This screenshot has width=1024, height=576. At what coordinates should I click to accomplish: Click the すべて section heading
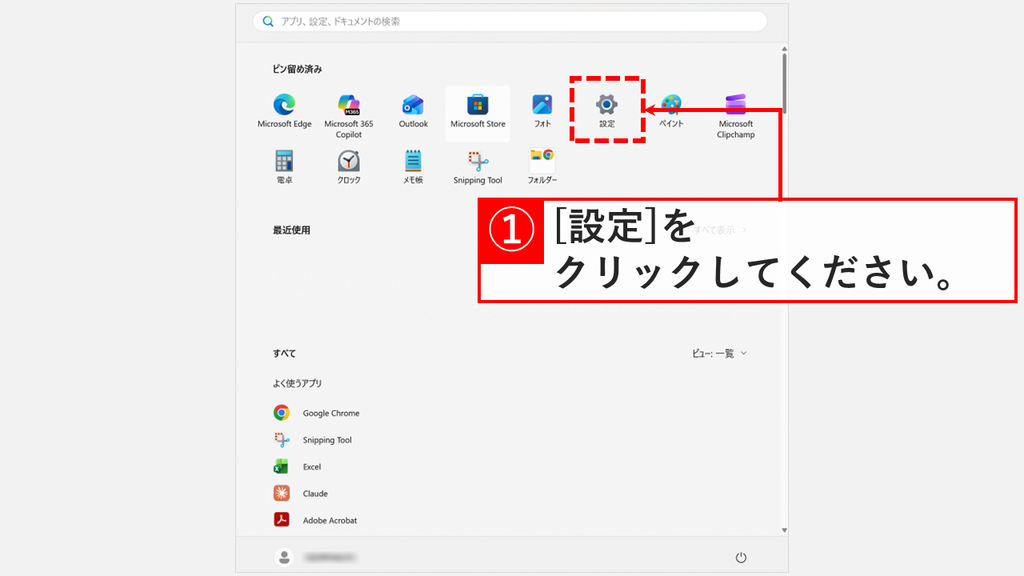(x=284, y=353)
